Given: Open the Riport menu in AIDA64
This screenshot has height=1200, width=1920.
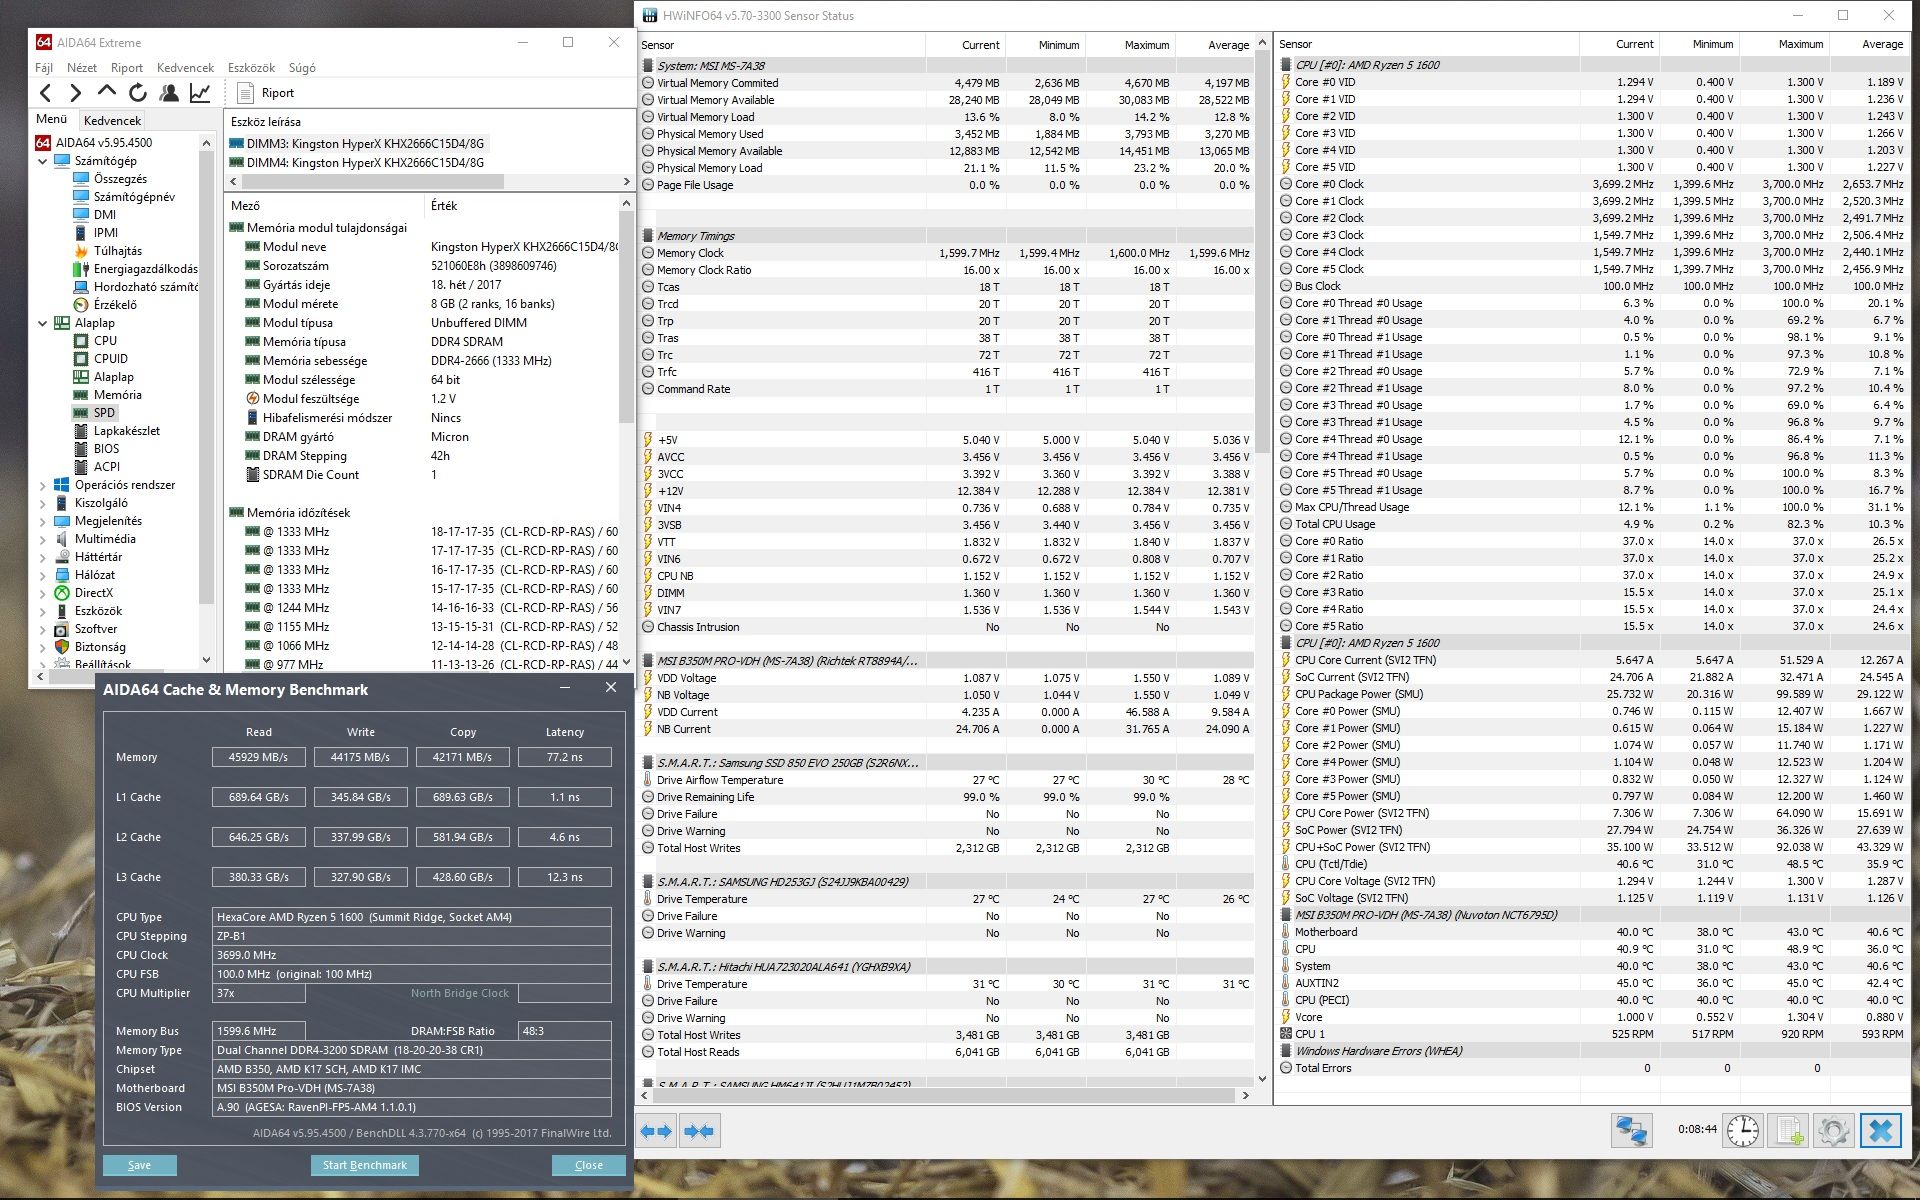Looking at the screenshot, I should coord(127,68).
